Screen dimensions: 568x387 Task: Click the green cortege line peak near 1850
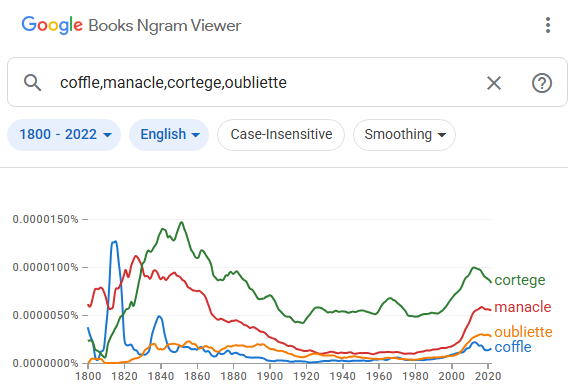pos(181,222)
